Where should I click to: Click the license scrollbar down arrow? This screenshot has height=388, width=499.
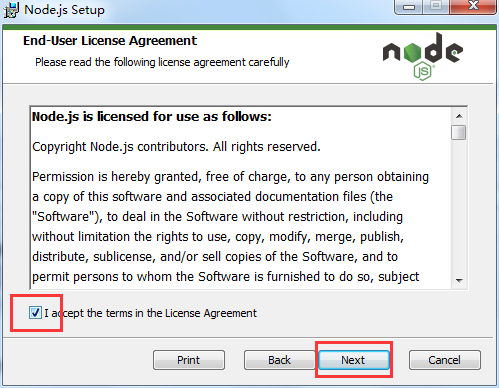459,280
